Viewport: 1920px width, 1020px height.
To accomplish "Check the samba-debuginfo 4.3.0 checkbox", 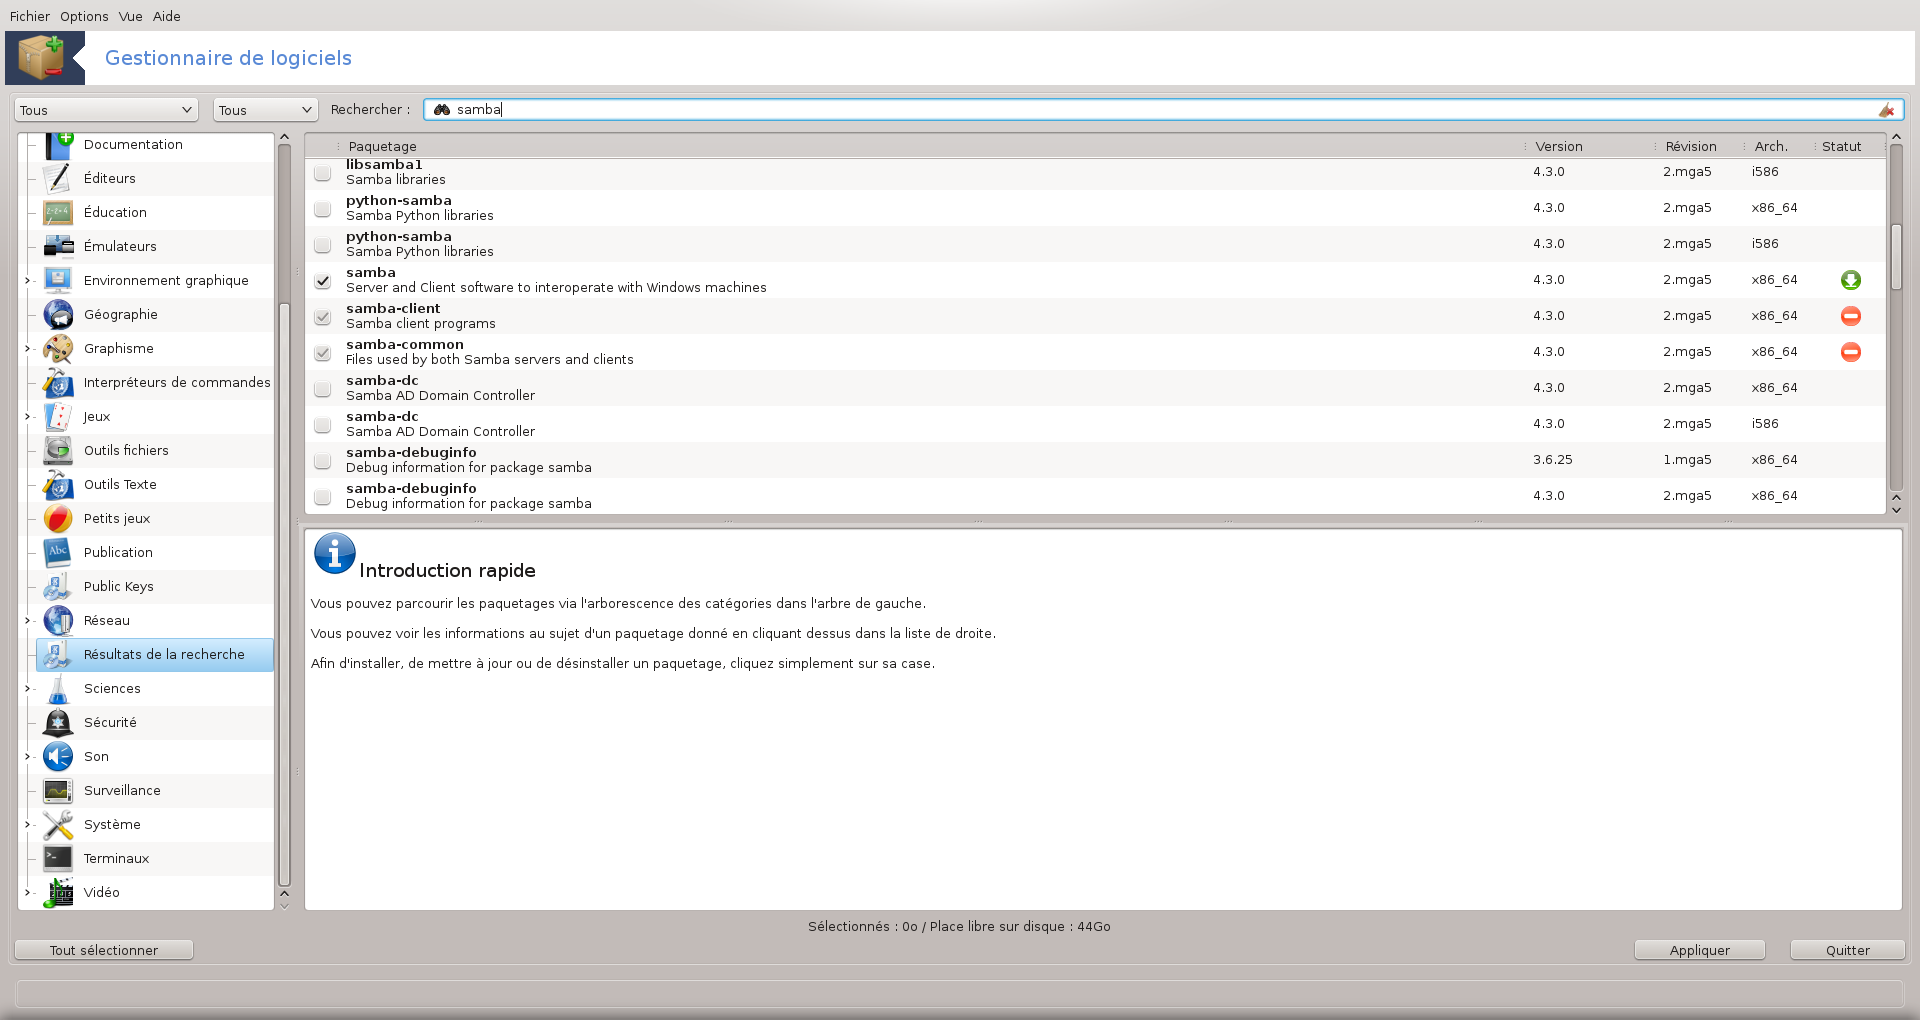I will [322, 497].
